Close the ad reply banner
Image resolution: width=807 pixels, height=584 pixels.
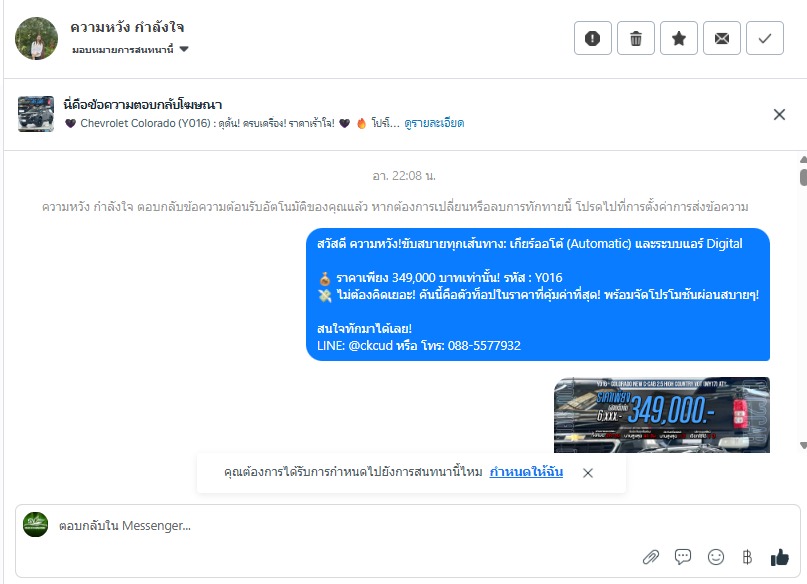point(779,114)
